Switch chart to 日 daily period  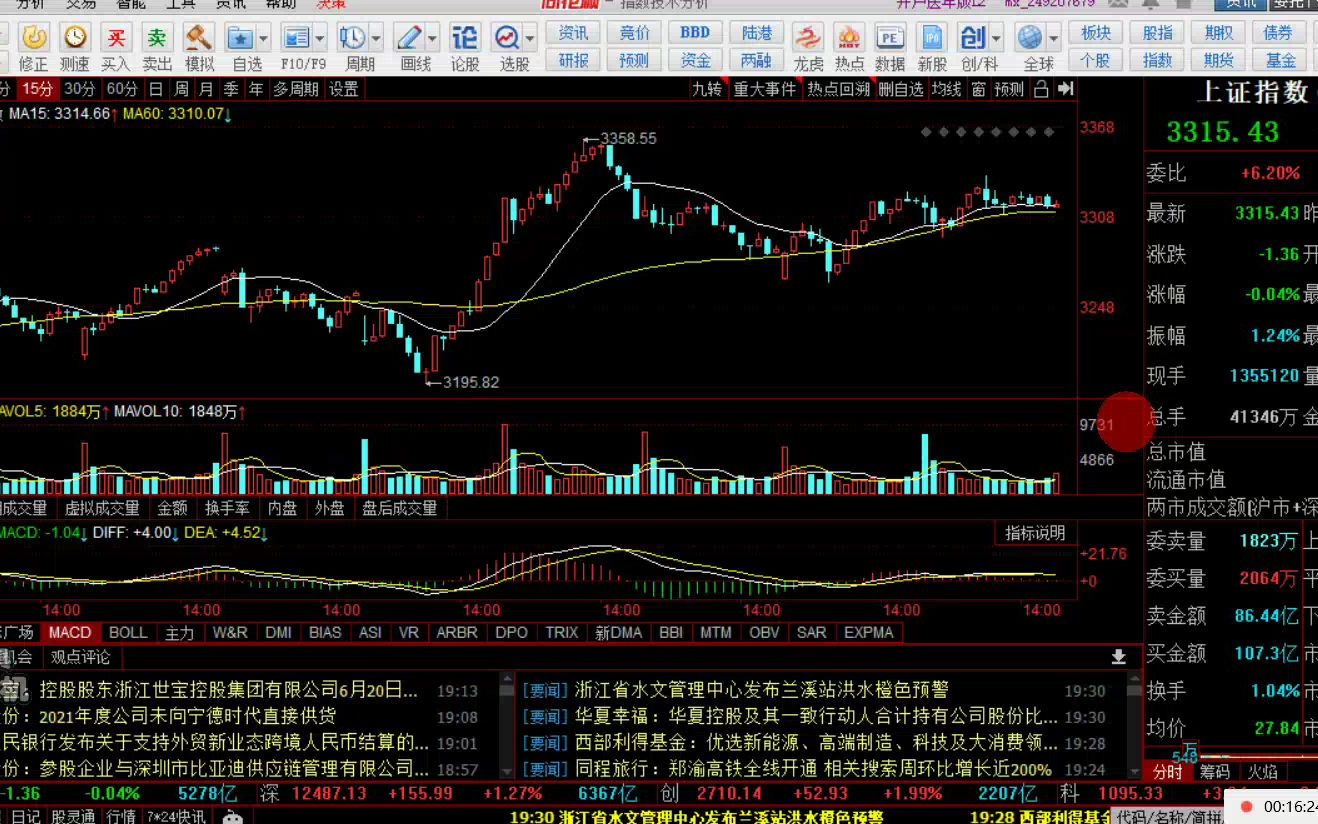click(x=157, y=89)
